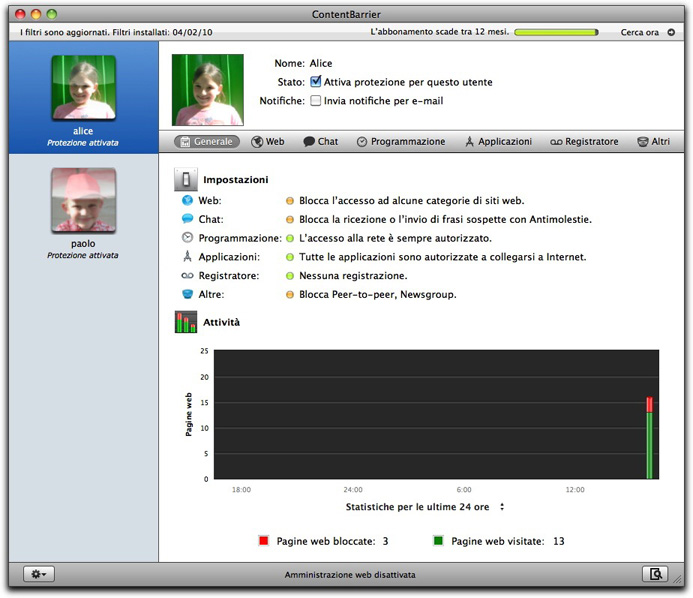Select the alice user profile in sidebar
Viewport: 693px width, 598px height.
tap(83, 98)
